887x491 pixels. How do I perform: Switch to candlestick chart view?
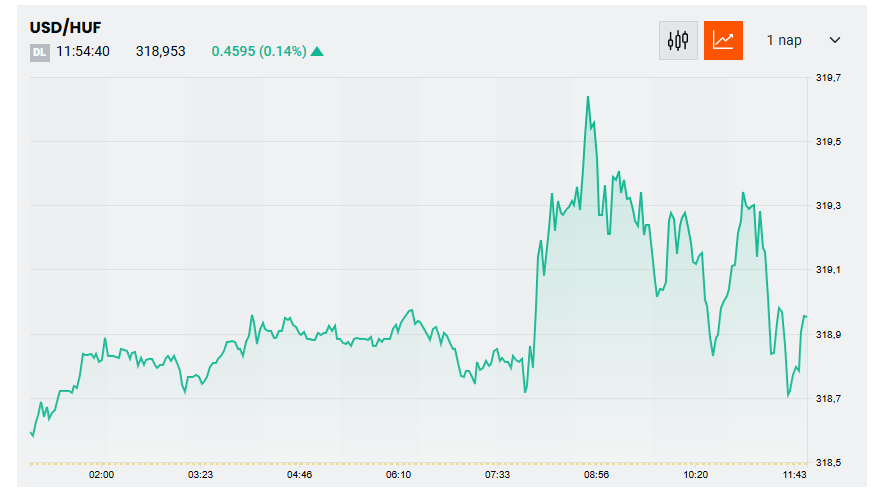[678, 41]
